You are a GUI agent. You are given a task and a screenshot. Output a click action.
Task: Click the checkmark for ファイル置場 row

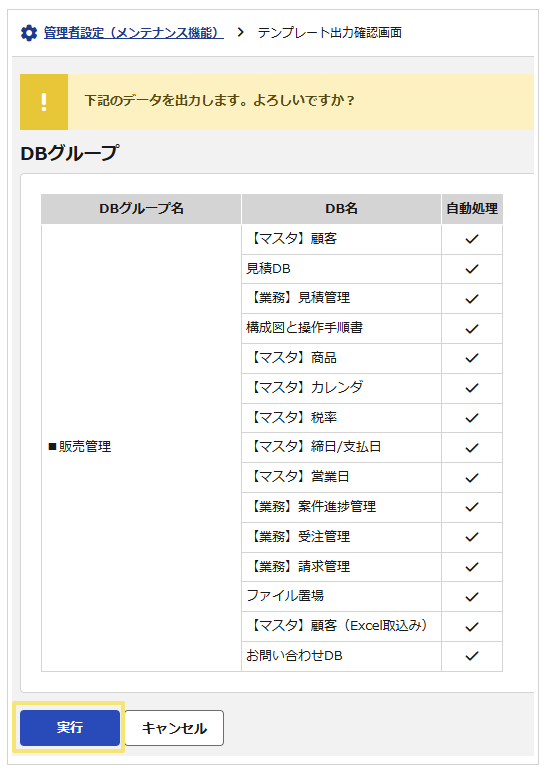click(x=472, y=597)
